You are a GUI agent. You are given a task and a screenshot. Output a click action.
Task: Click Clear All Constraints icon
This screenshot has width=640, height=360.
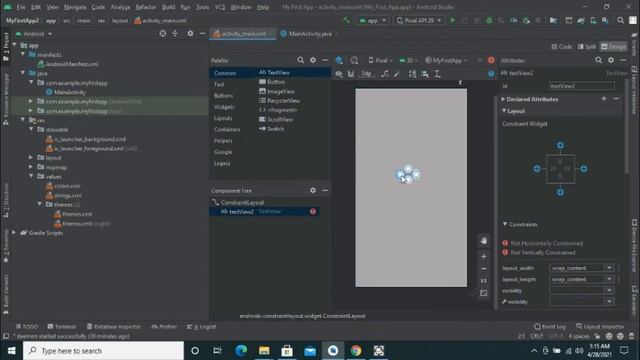click(384, 74)
